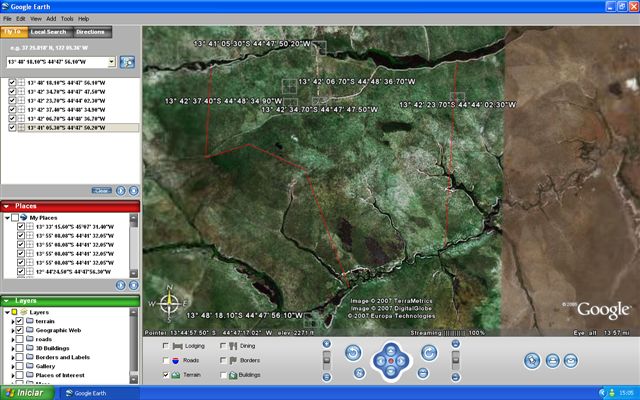Open the Fly To coordinates dropdown arrow

111,62
